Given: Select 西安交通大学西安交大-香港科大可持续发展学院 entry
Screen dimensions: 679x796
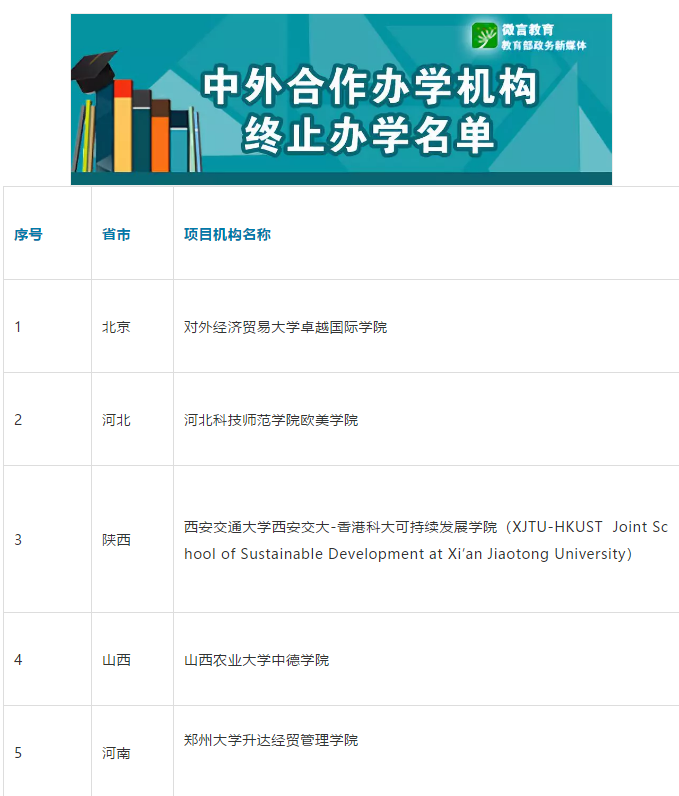Looking at the screenshot, I should (426, 540).
